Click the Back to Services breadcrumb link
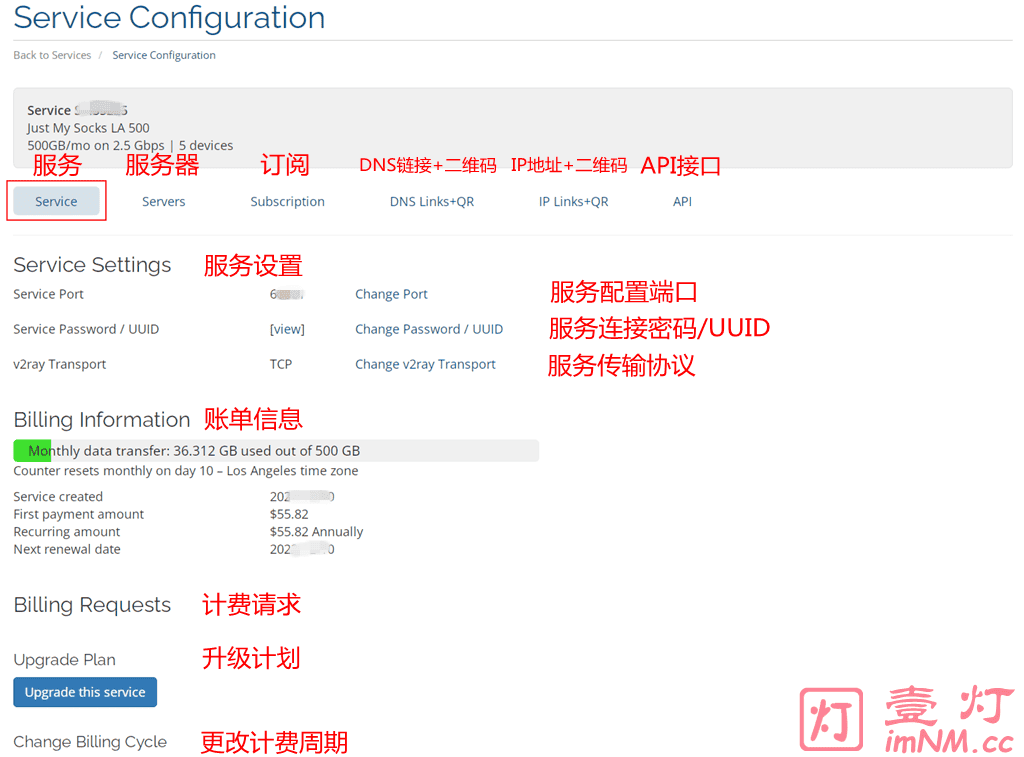Screen dimensions: 1024x757 coord(52,55)
